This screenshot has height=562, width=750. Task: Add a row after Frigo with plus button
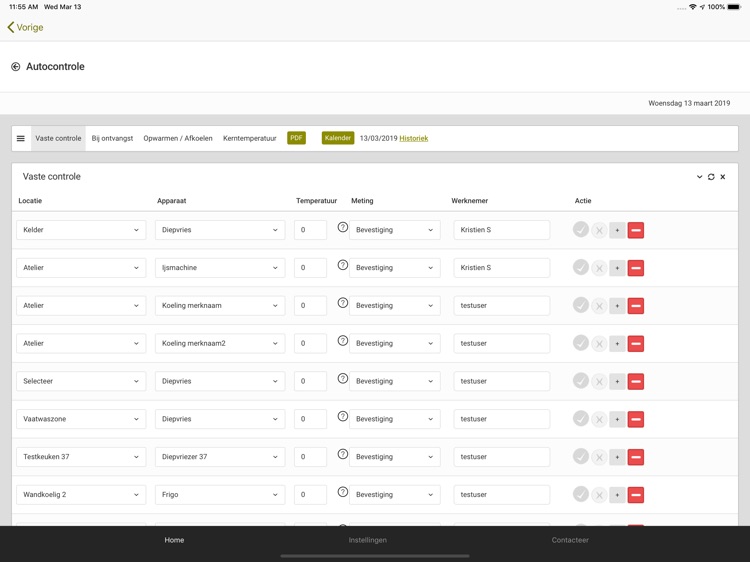click(x=617, y=495)
